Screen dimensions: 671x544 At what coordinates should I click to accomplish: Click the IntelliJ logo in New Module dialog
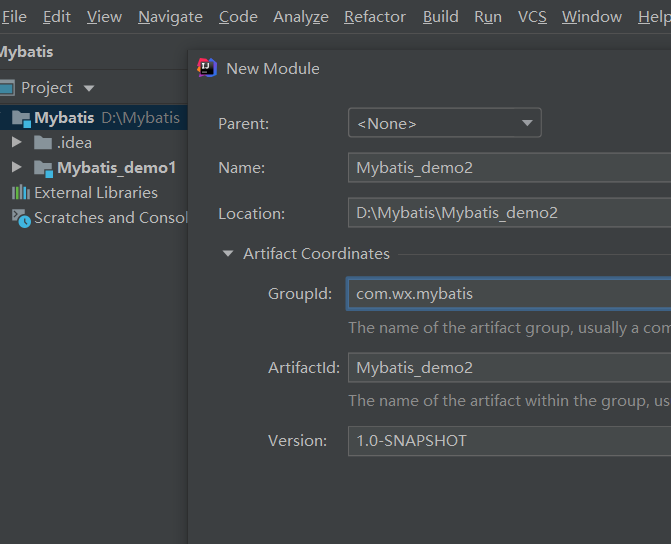(207, 68)
